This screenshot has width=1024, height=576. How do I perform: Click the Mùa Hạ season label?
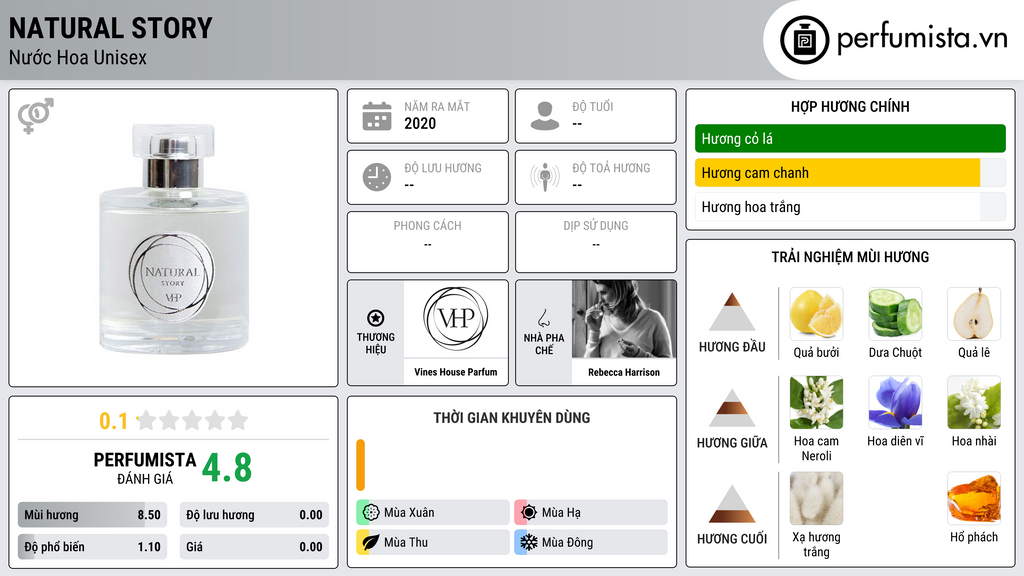pos(561,513)
